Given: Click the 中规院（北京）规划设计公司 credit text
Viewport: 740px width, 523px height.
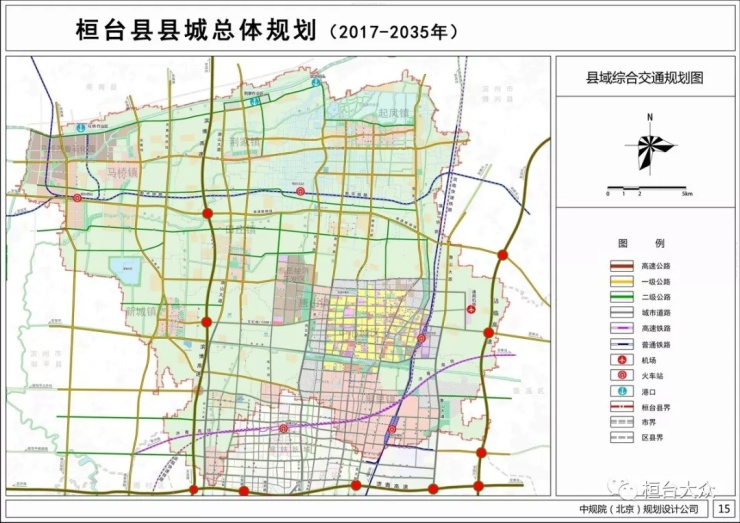Looking at the screenshot, I should tap(639, 509).
